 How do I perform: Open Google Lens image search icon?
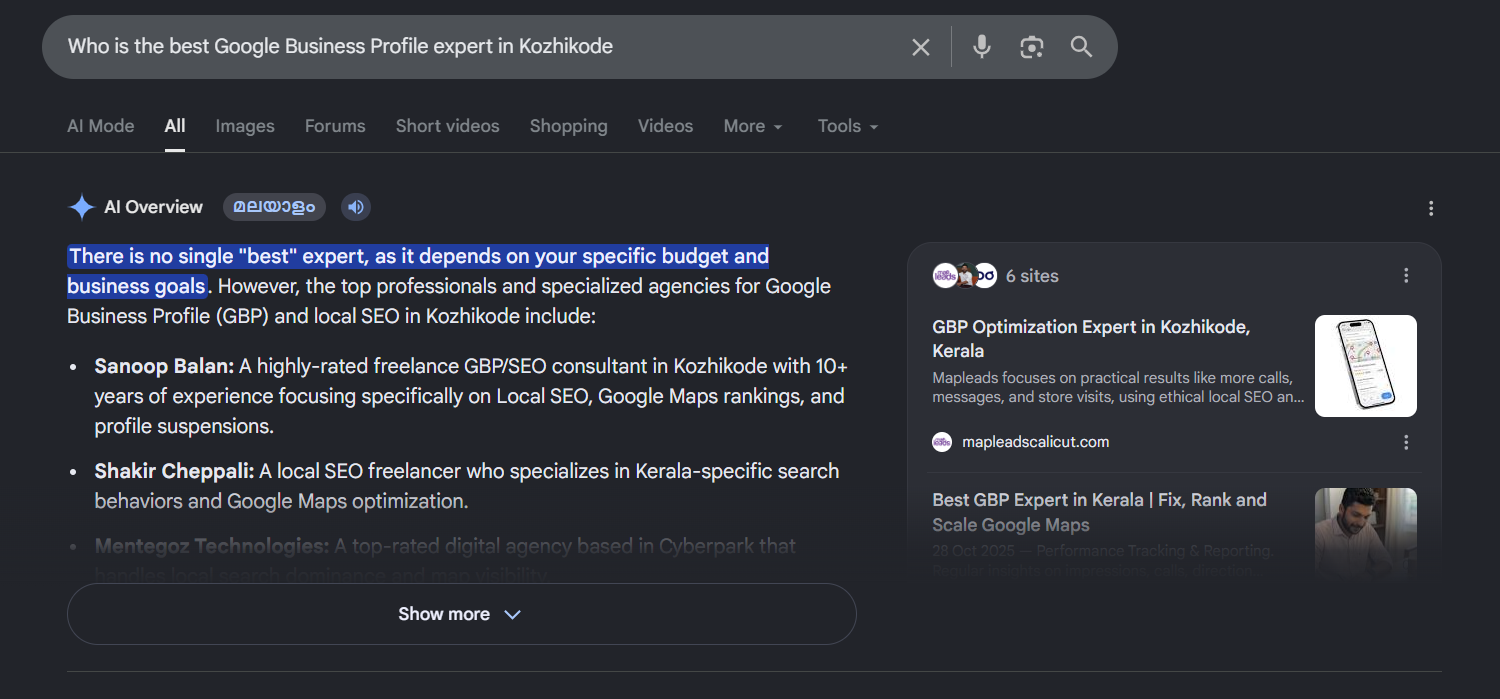tap(1032, 47)
